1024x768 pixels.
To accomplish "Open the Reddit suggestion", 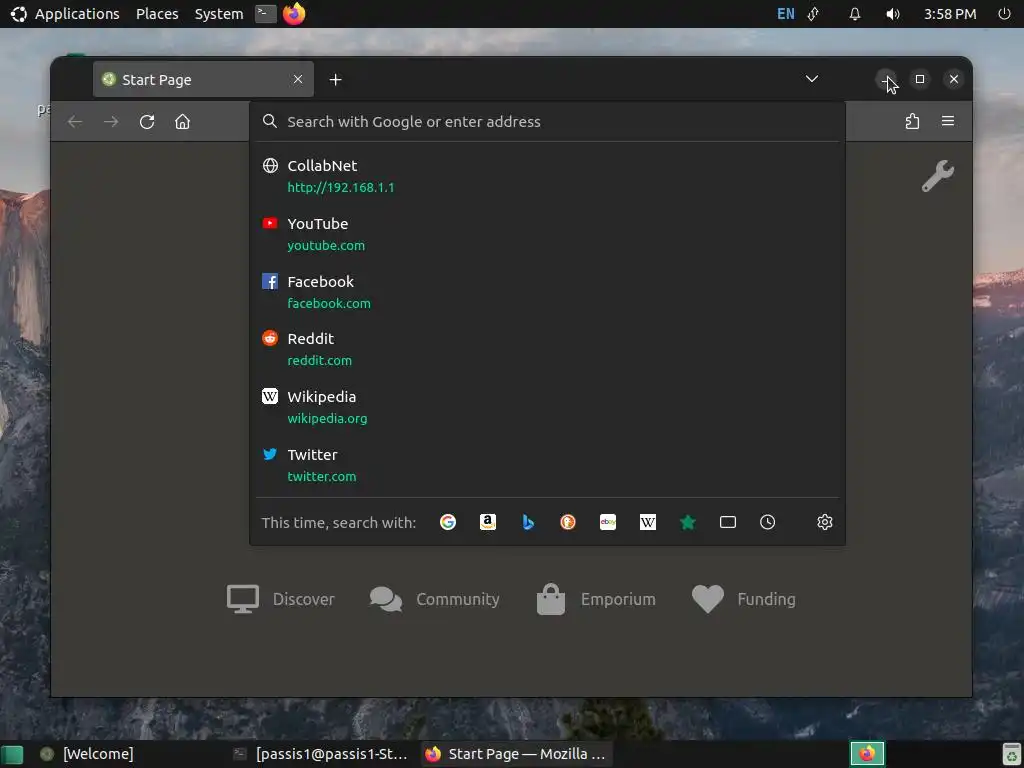I will point(547,349).
